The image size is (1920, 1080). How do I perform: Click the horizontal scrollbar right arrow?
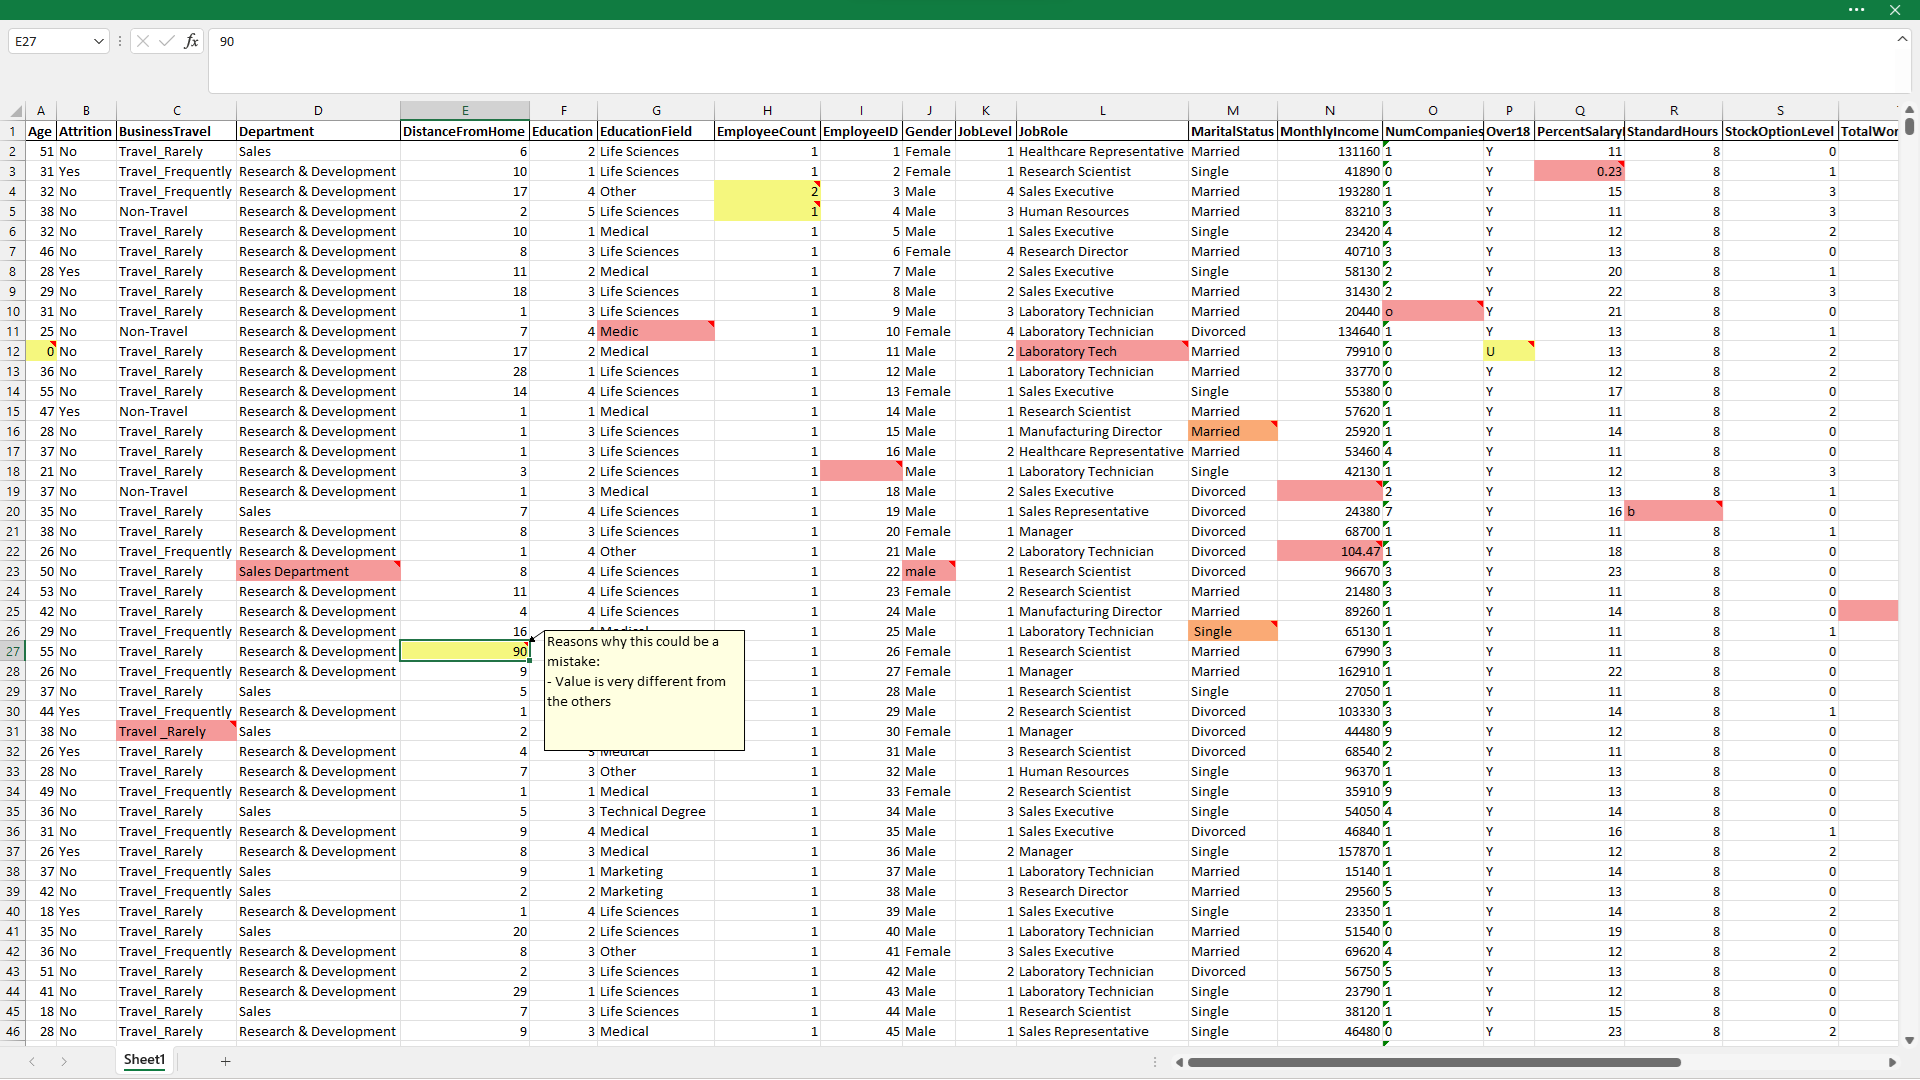(x=1891, y=1062)
